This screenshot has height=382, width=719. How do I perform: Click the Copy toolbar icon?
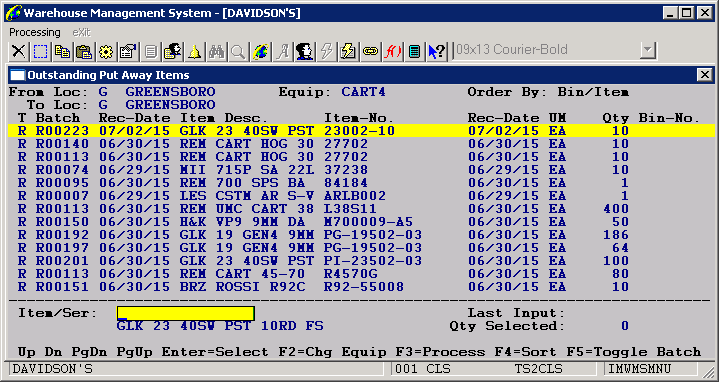[x=62, y=51]
